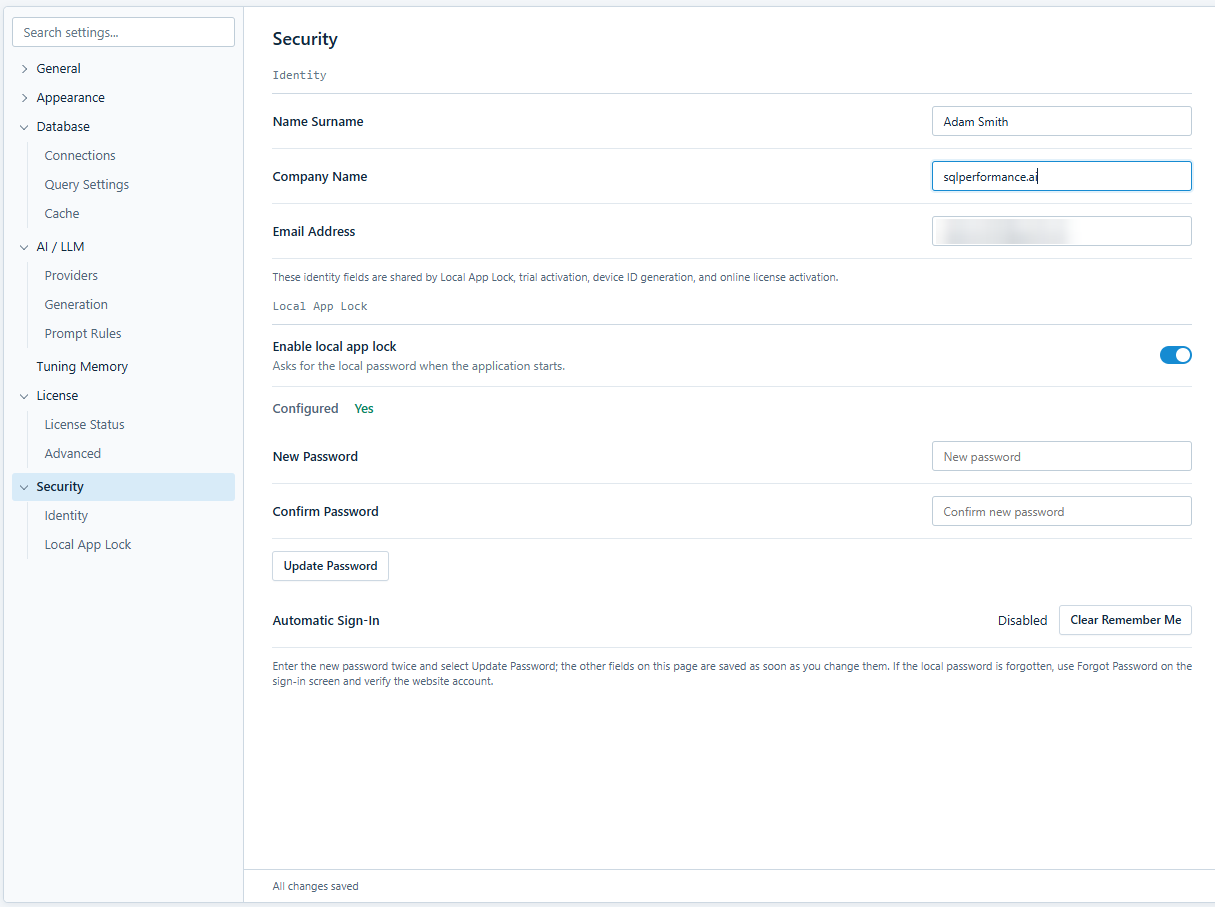
Task: Click the Clear Remember Me button
Action: pyautogui.click(x=1125, y=620)
